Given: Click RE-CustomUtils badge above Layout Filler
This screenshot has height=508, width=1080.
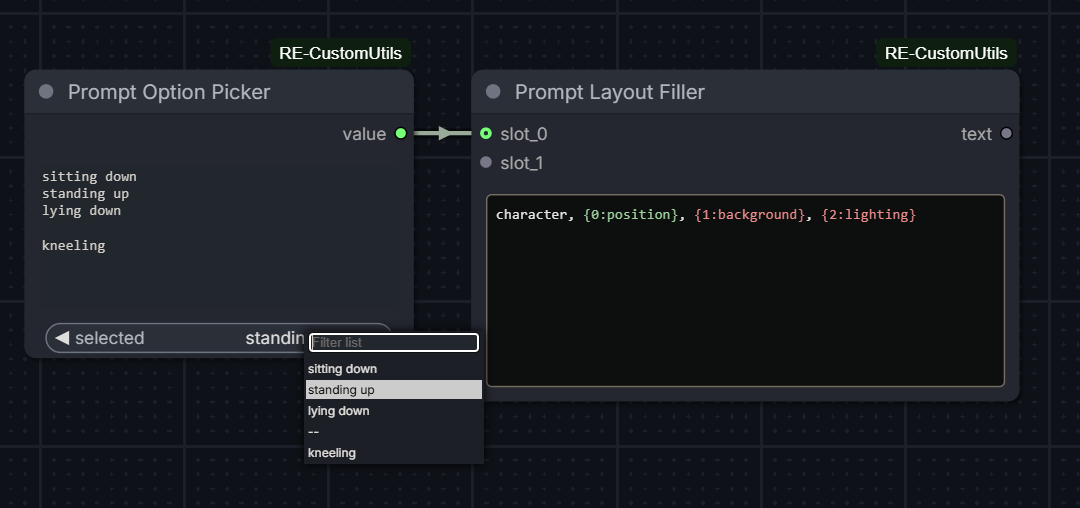Looking at the screenshot, I should (x=946, y=53).
